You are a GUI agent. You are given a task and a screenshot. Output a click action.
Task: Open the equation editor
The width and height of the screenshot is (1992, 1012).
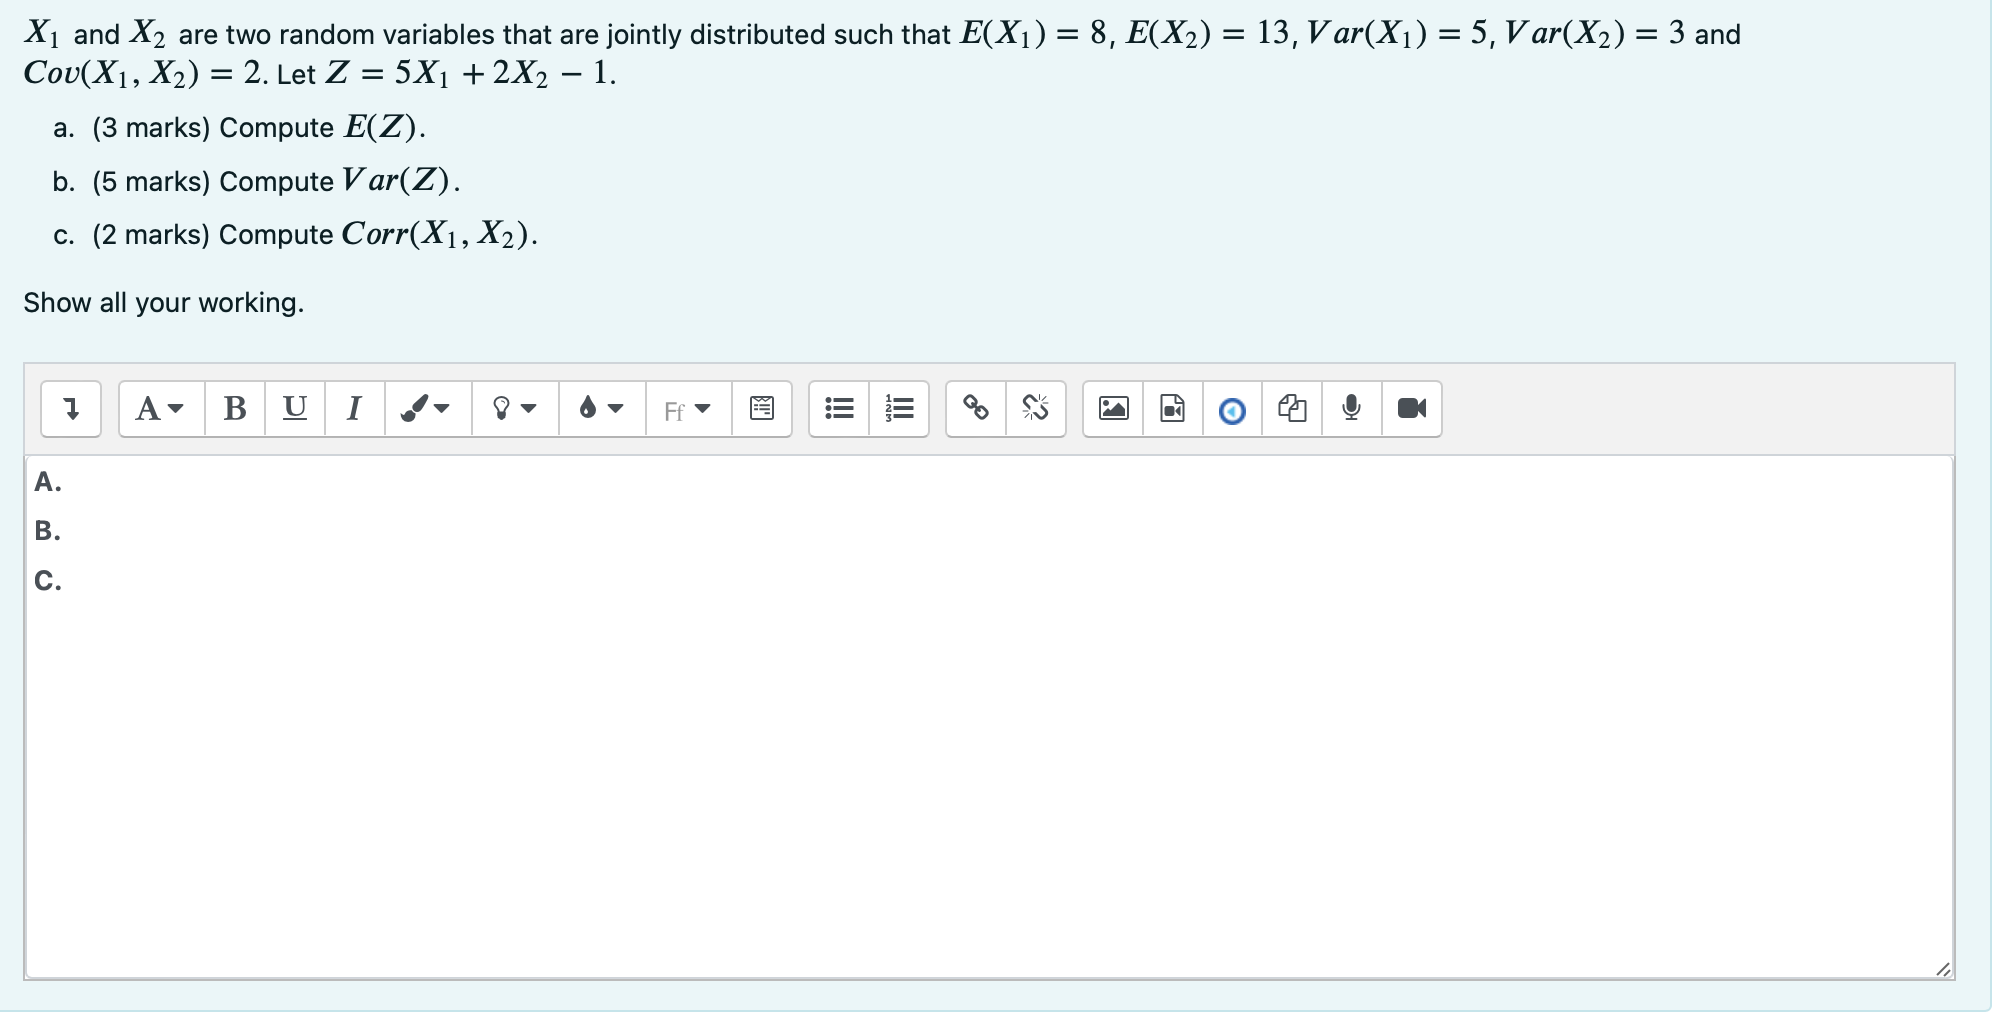[762, 408]
